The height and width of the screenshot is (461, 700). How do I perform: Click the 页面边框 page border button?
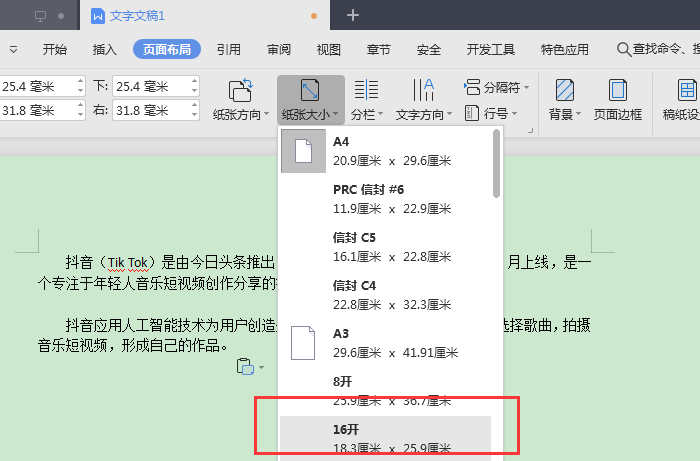(618, 99)
